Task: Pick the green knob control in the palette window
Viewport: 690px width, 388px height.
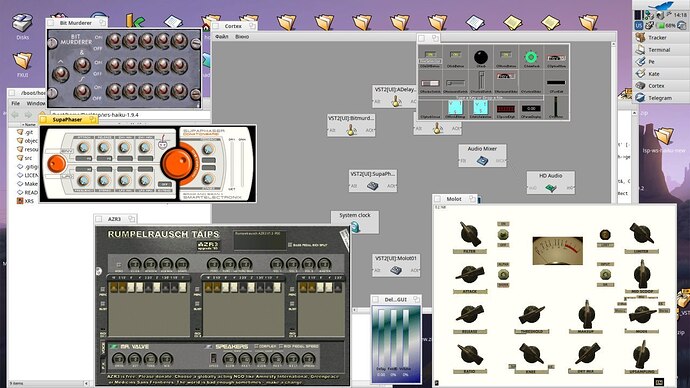Action: tap(531, 57)
